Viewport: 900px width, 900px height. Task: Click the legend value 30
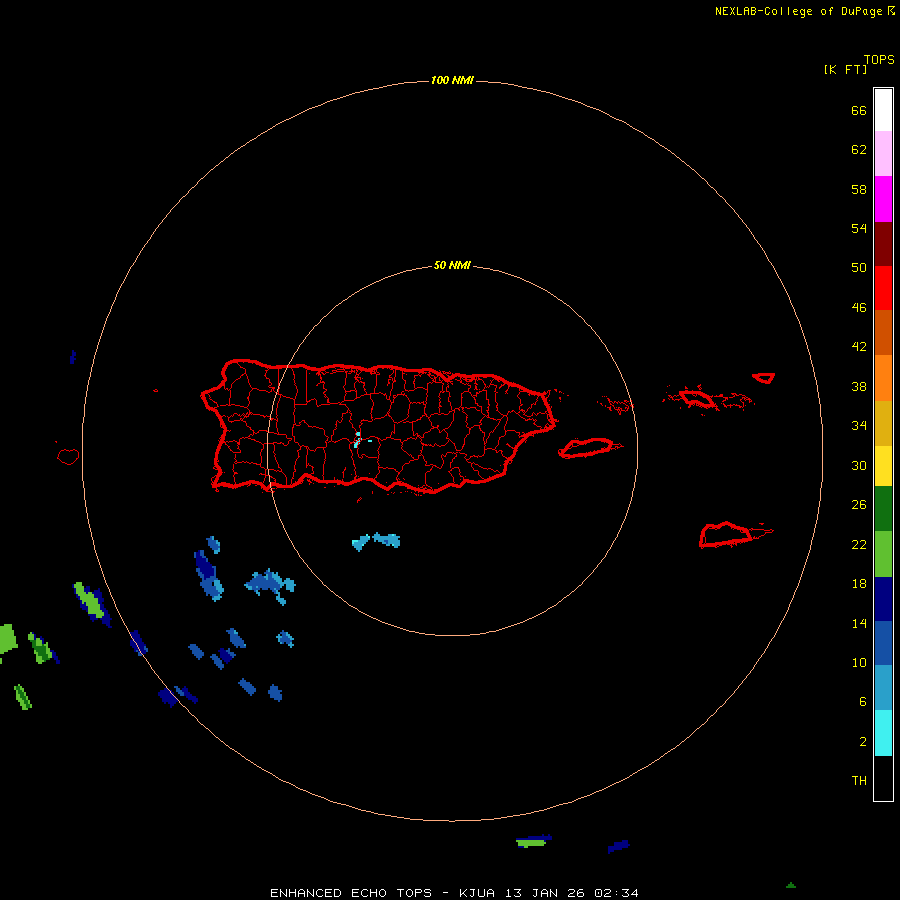coord(859,465)
